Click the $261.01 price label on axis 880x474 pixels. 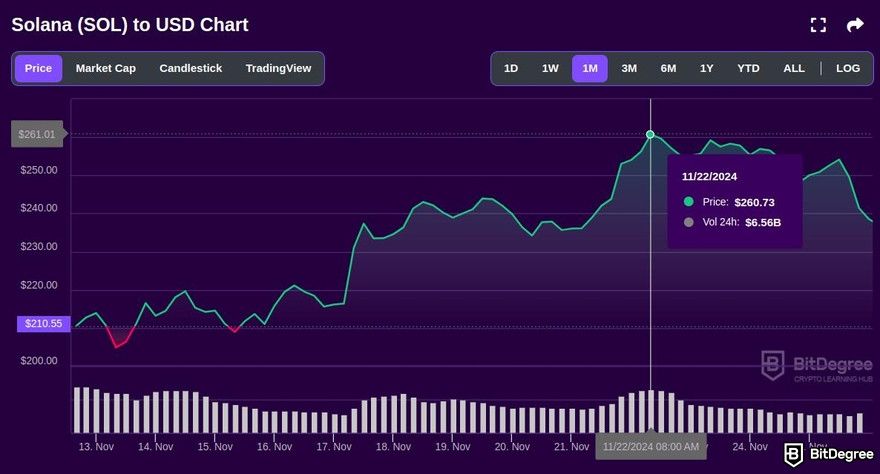[37, 134]
